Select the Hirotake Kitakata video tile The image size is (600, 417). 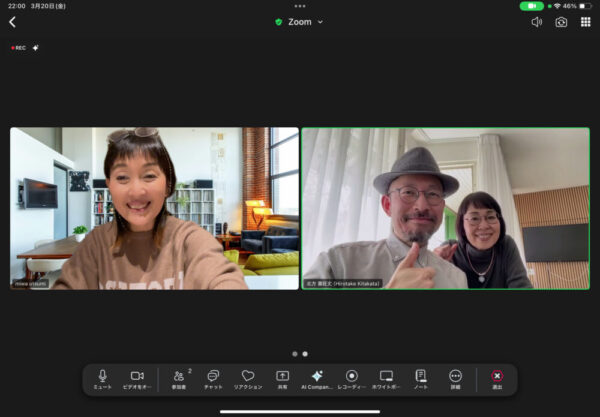click(x=445, y=208)
